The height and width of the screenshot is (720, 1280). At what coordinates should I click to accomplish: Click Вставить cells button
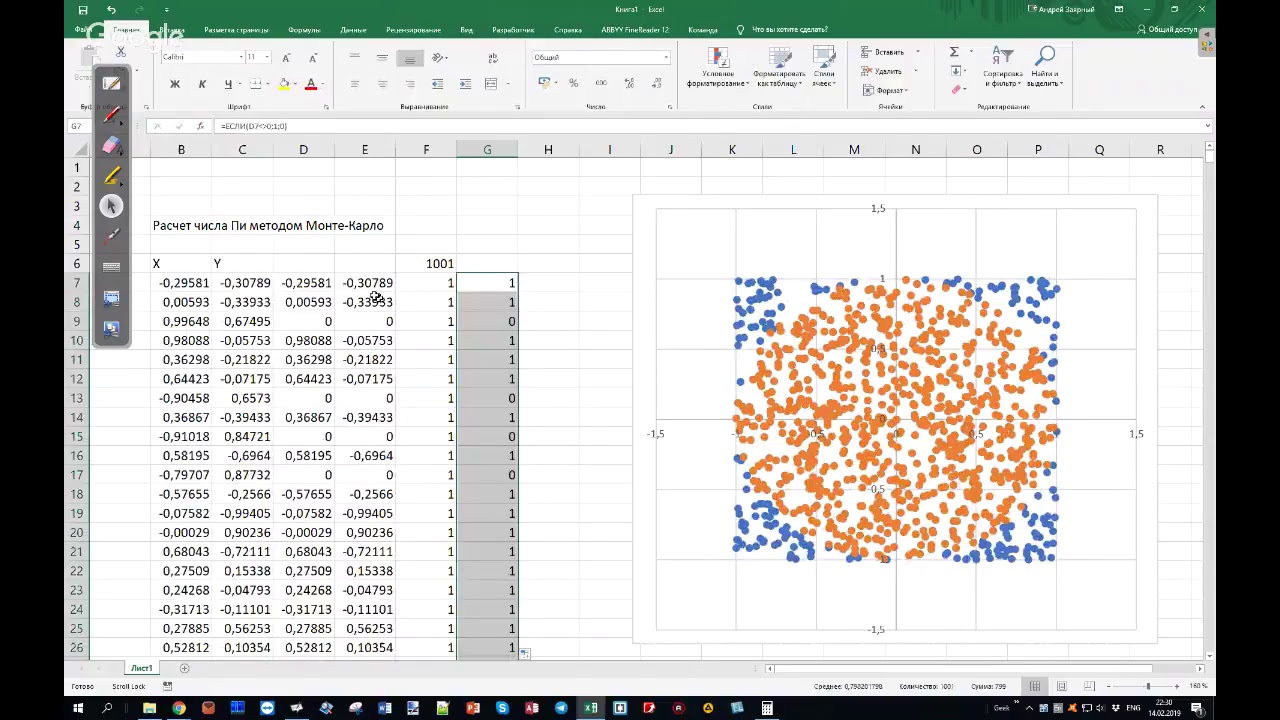885,52
